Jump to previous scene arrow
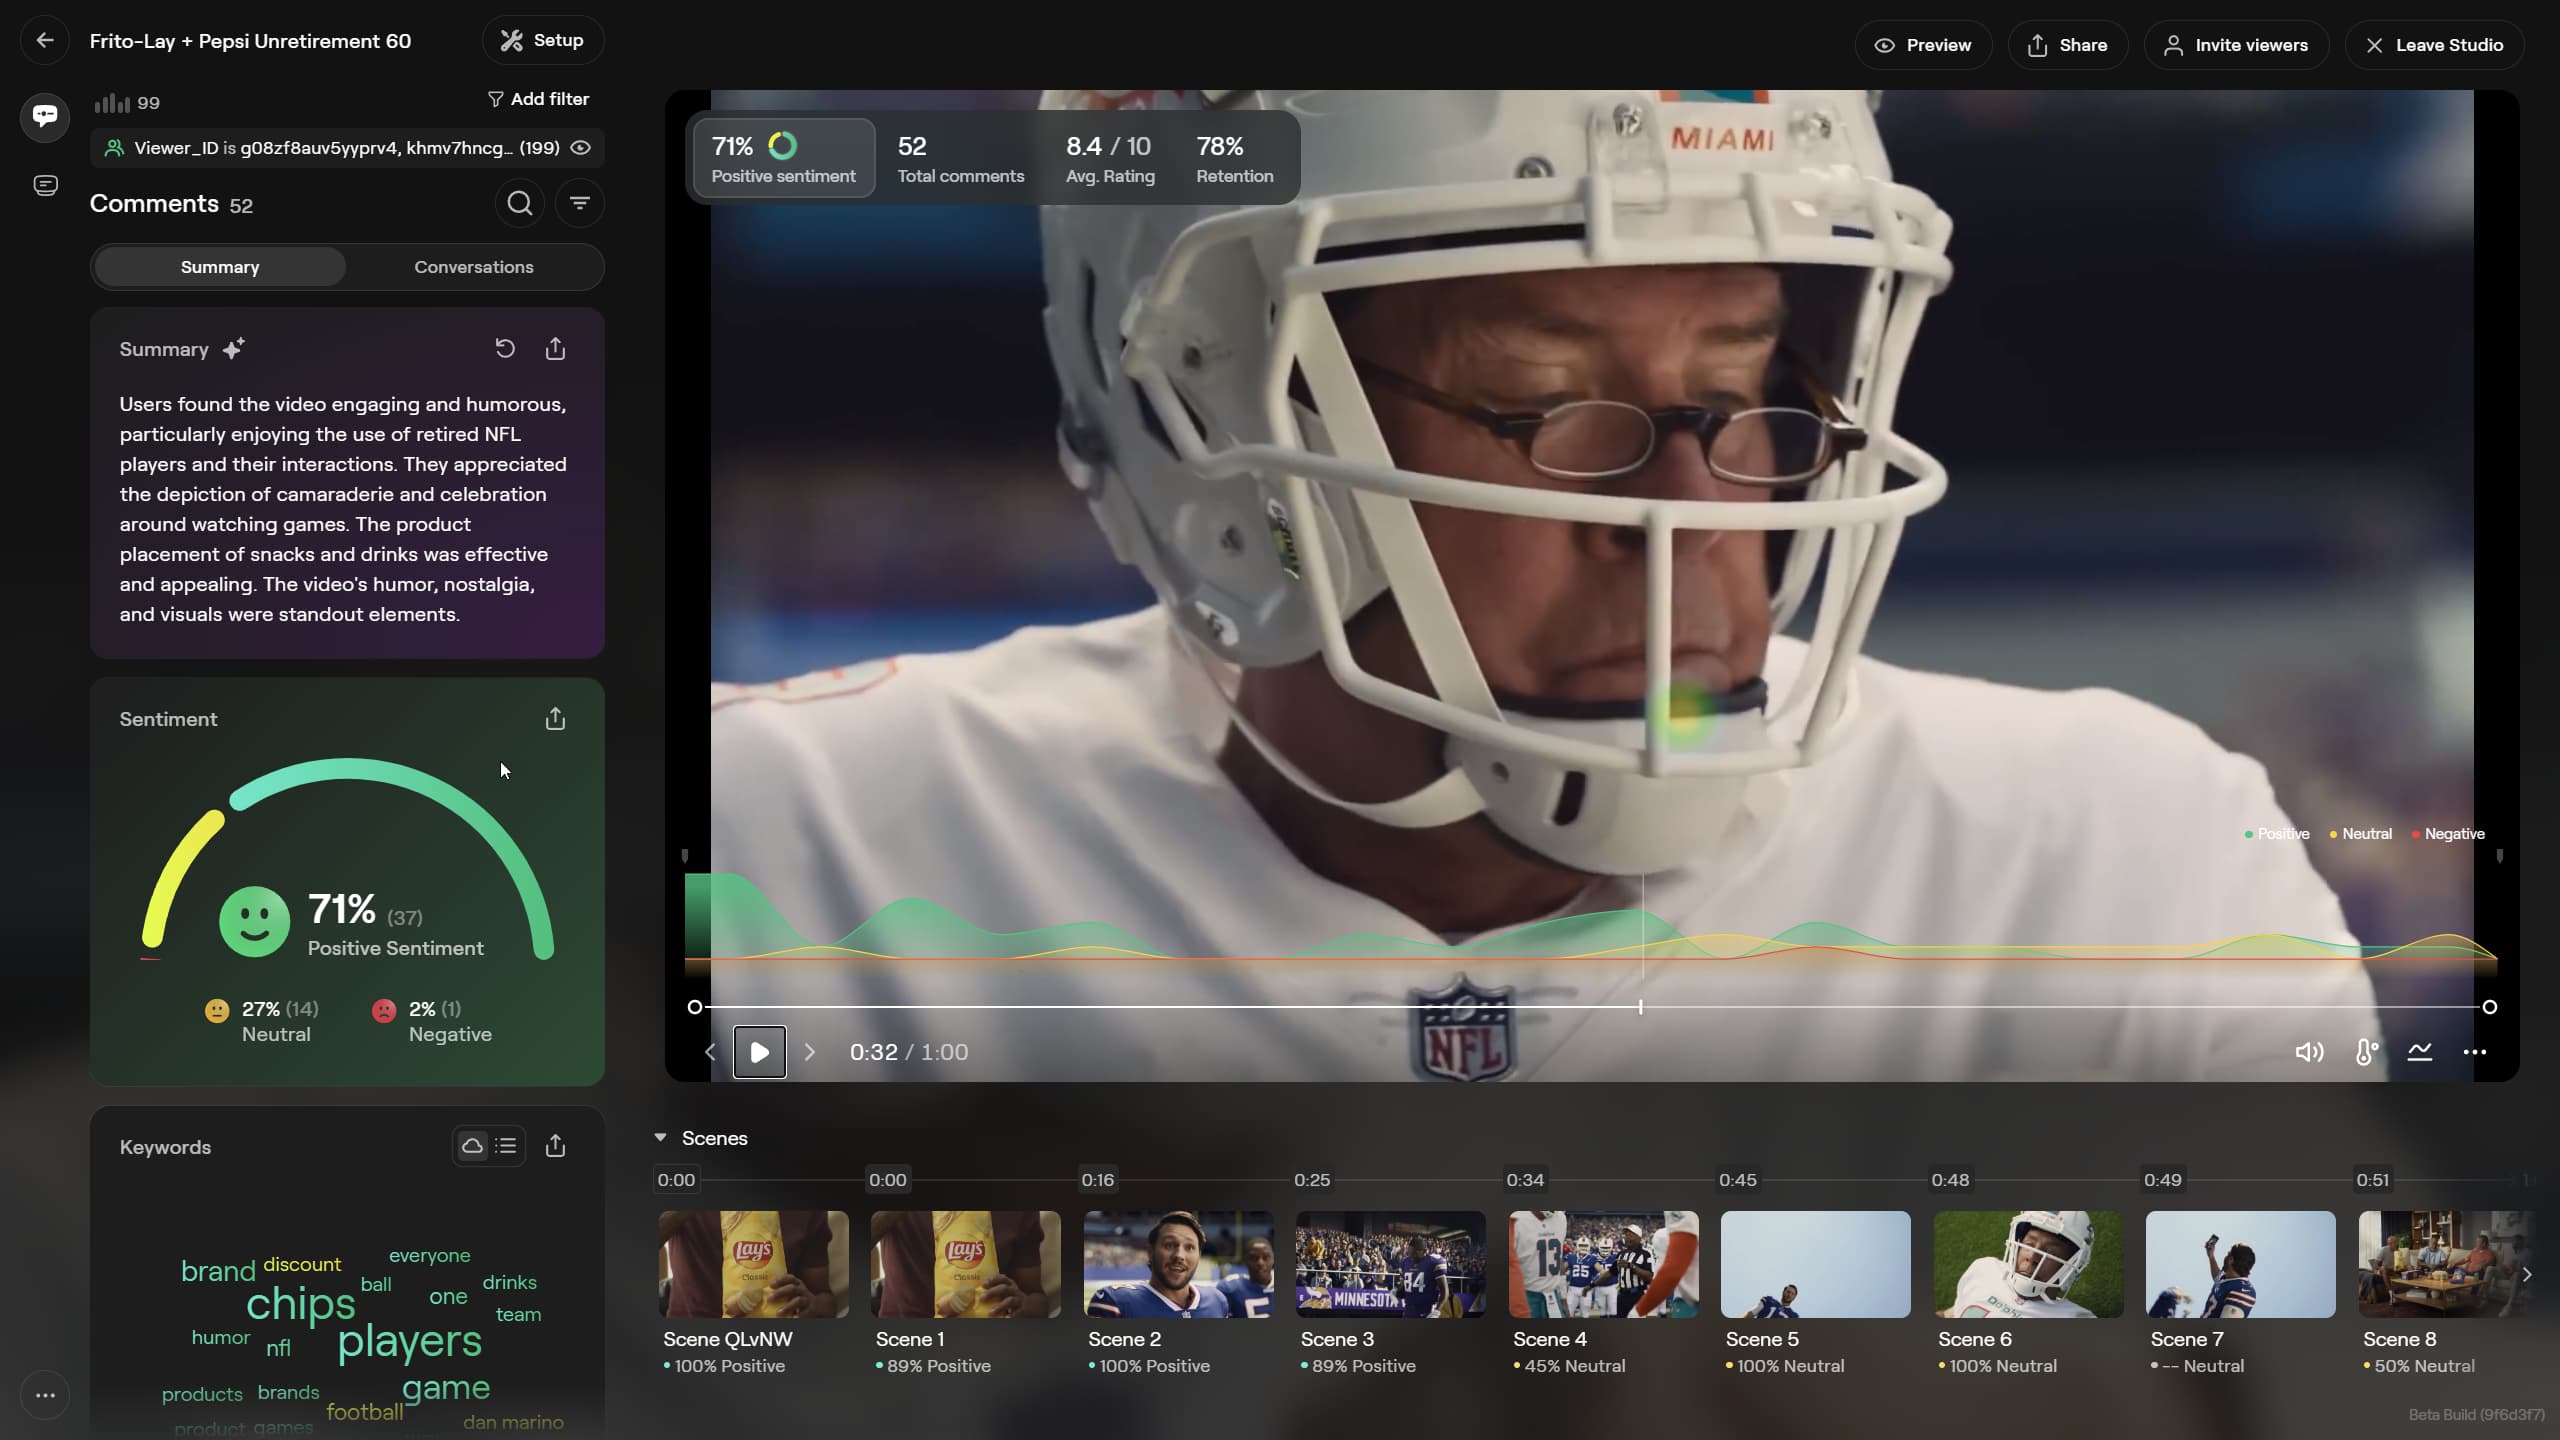The height and width of the screenshot is (1440, 2560). (x=710, y=1052)
